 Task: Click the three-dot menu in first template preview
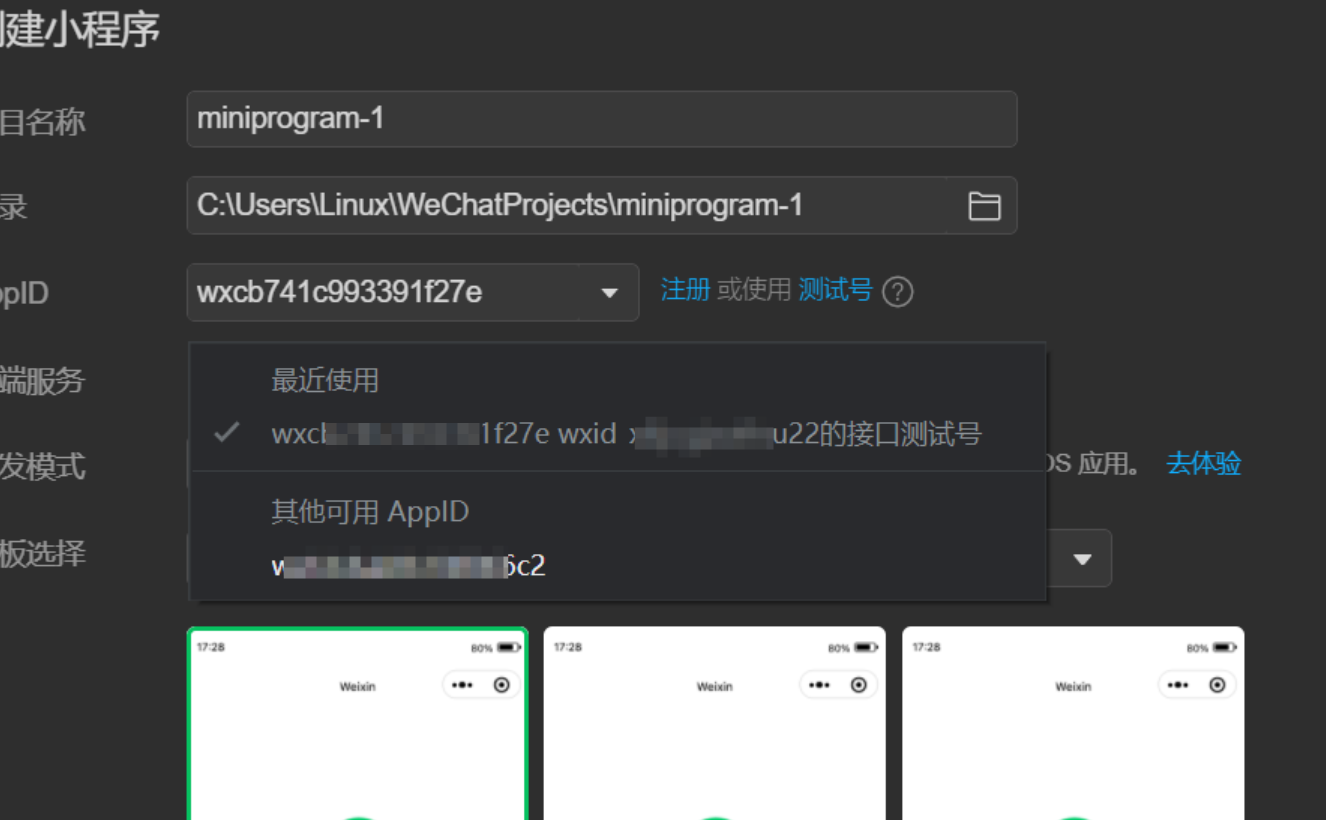[x=462, y=685]
